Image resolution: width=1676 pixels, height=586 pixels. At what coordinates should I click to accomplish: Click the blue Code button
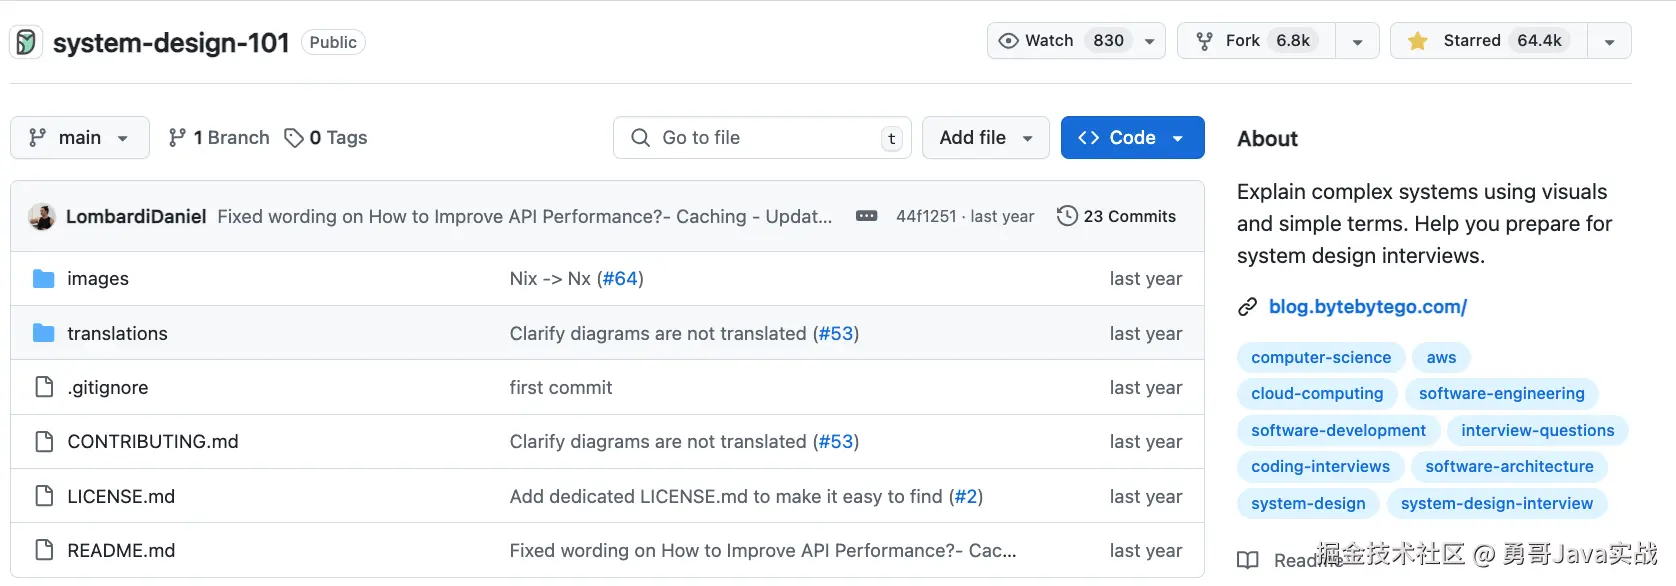coord(1132,138)
